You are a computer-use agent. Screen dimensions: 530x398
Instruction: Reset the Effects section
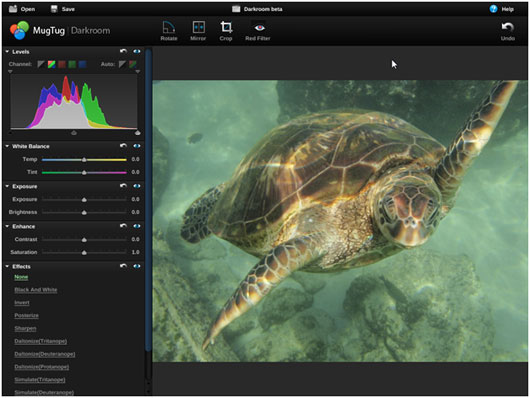pos(123,266)
